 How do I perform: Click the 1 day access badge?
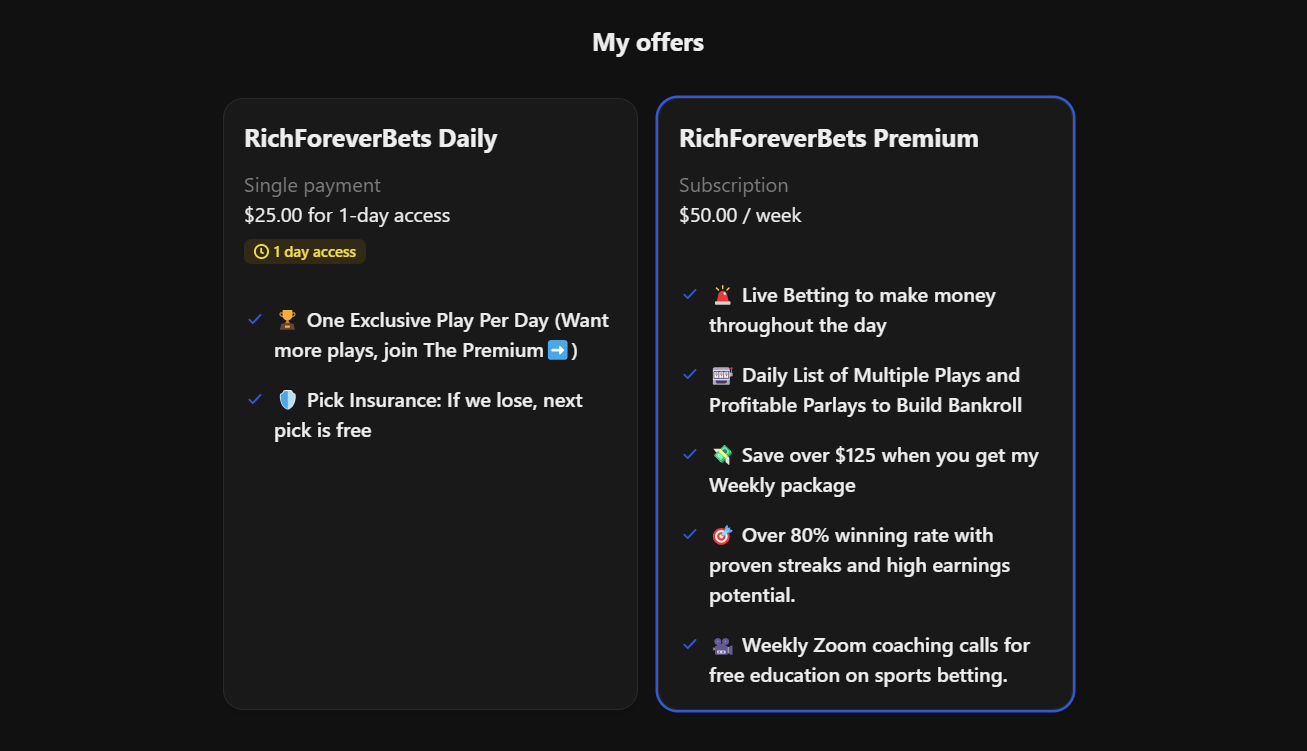click(x=305, y=252)
